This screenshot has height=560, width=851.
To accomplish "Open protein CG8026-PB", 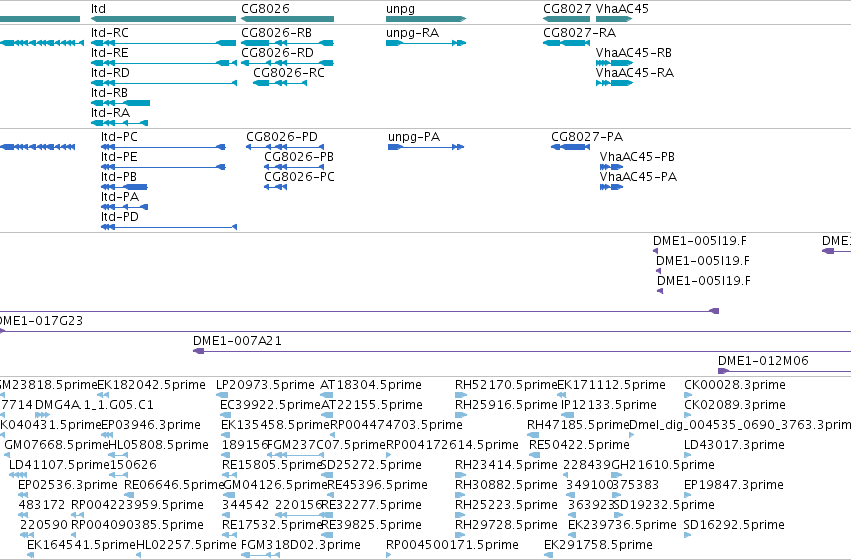I will coord(299,157).
